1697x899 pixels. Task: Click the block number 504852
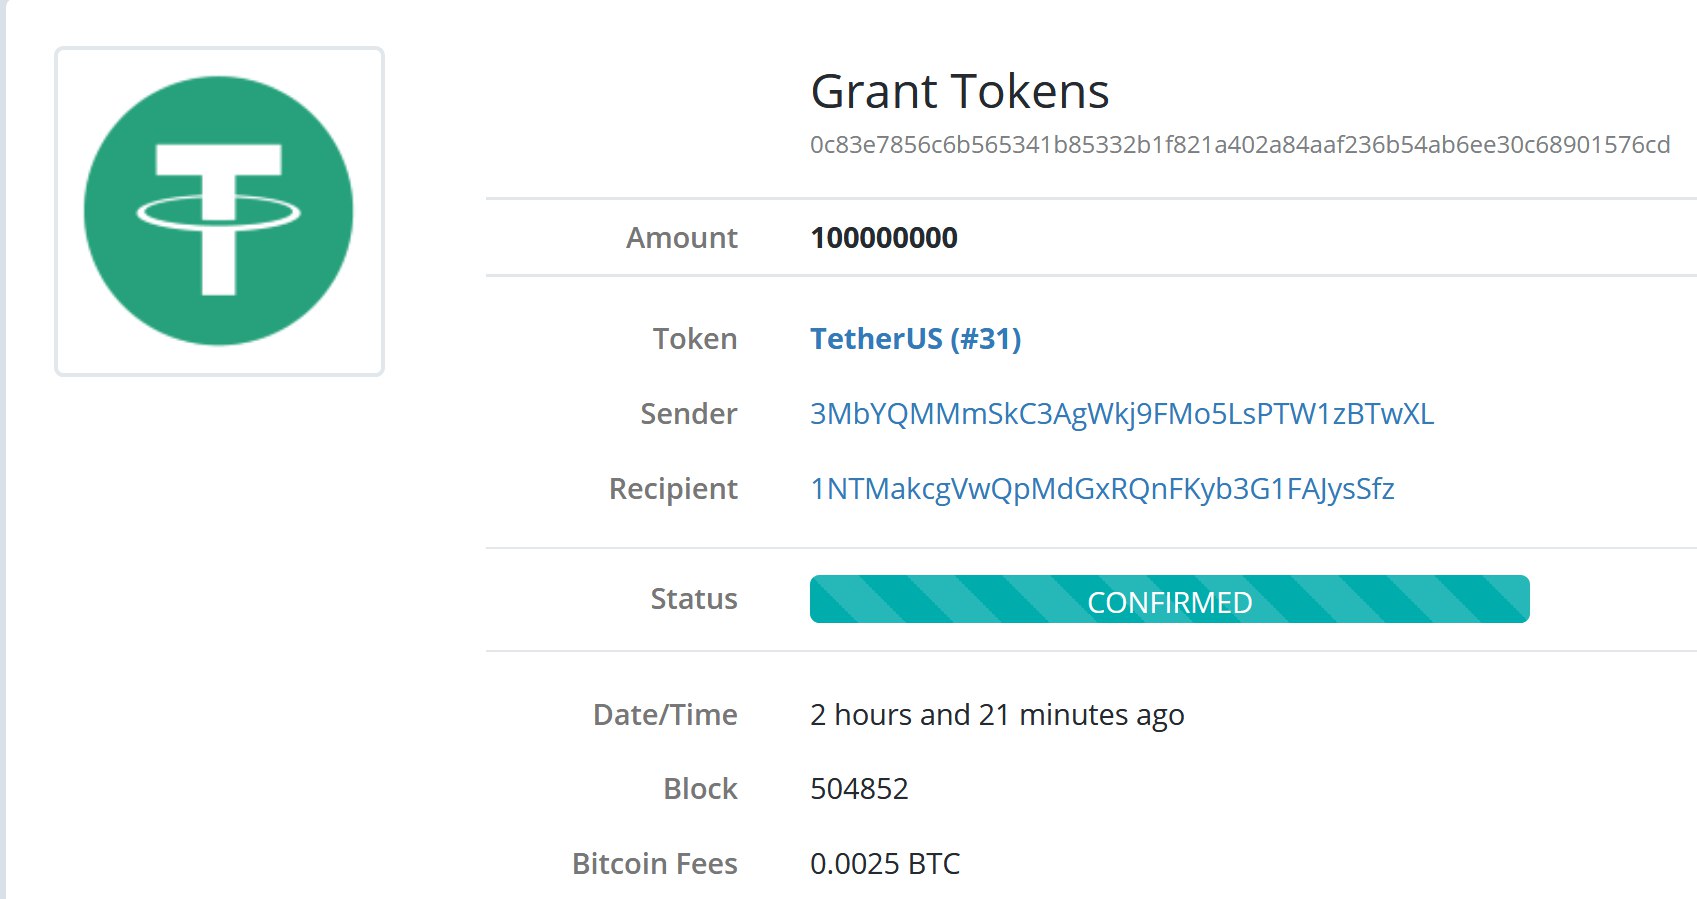[x=859, y=789]
